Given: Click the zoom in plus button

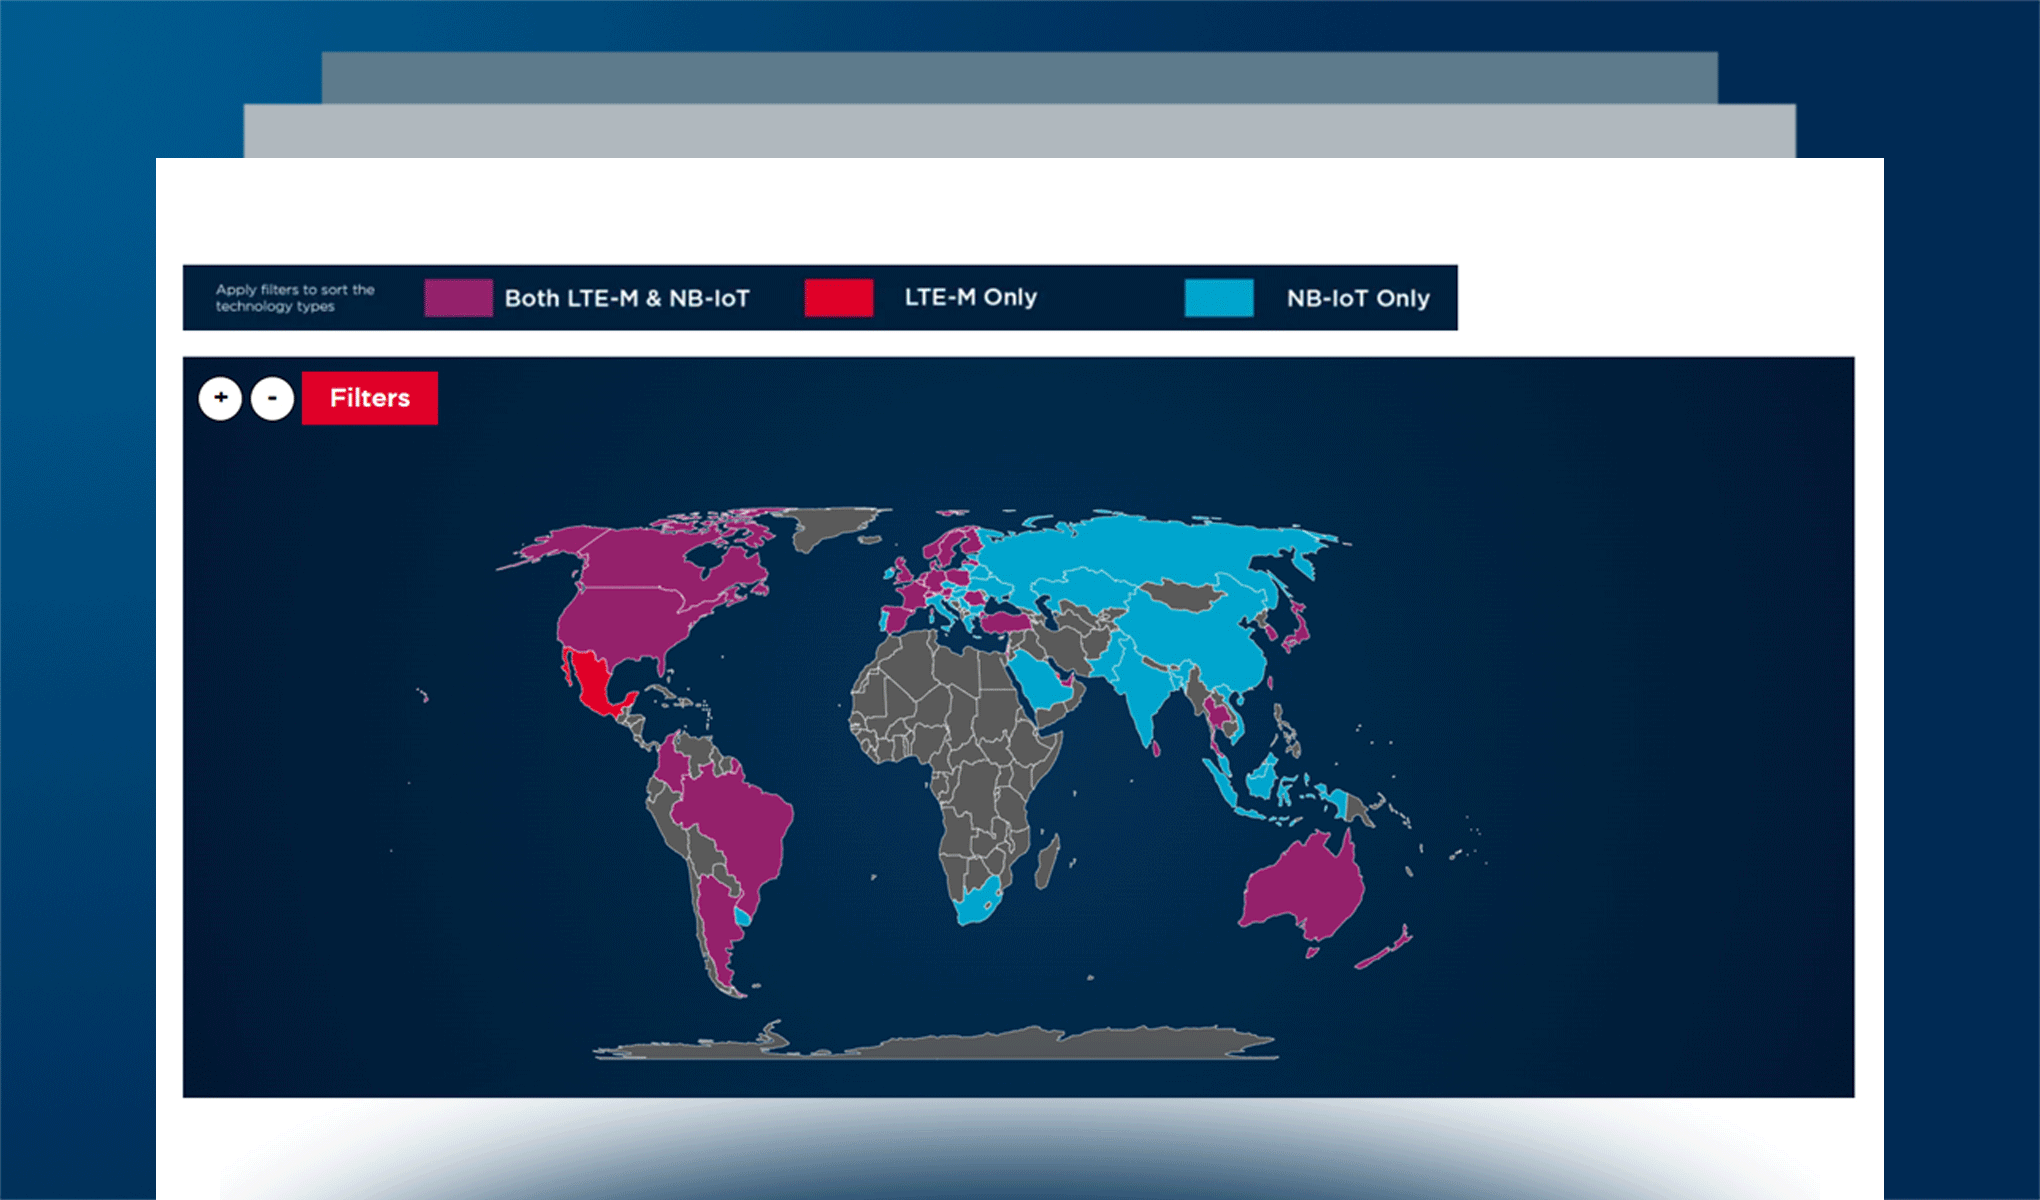Looking at the screenshot, I should click(220, 398).
